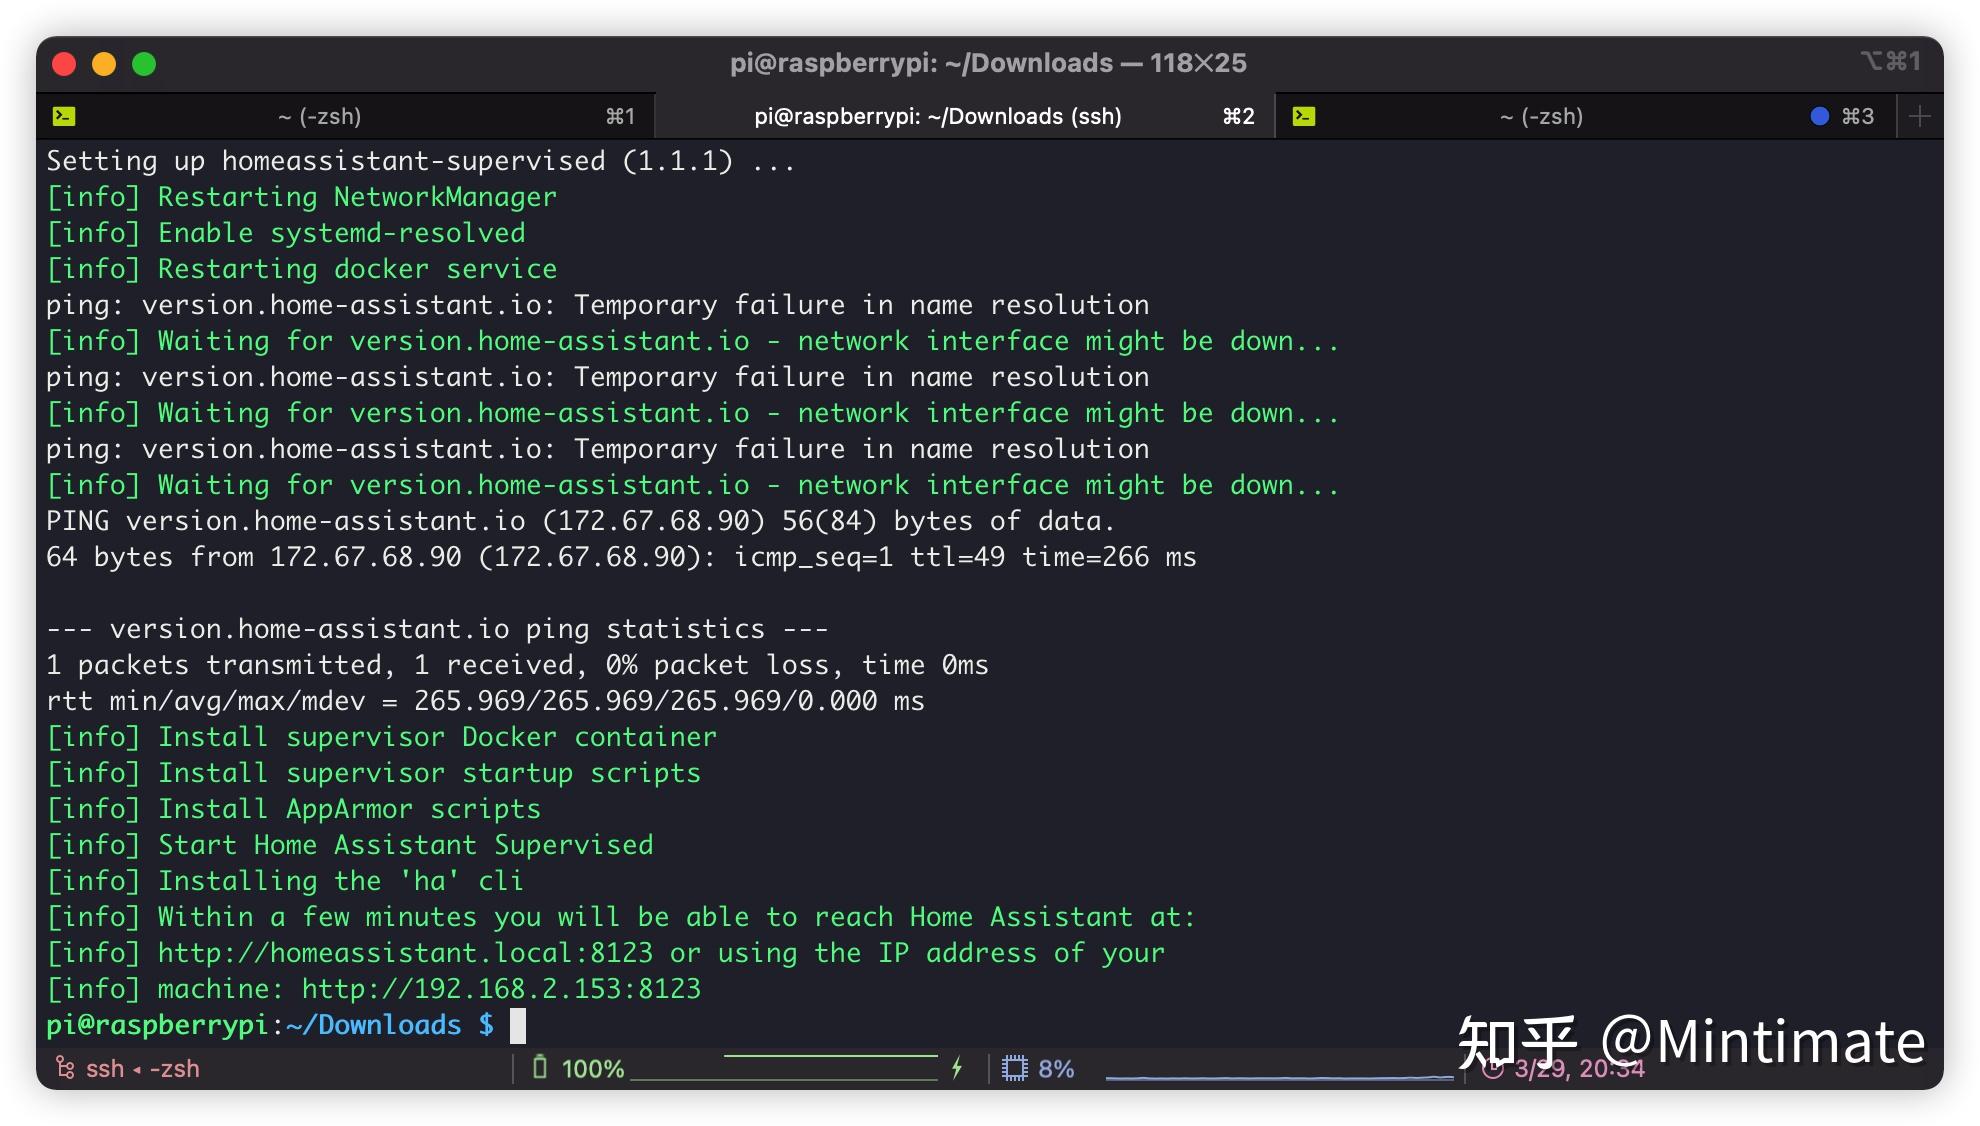Click the 'Setting up homeassistant-supervised (1.1.1)' line

coord(421,161)
